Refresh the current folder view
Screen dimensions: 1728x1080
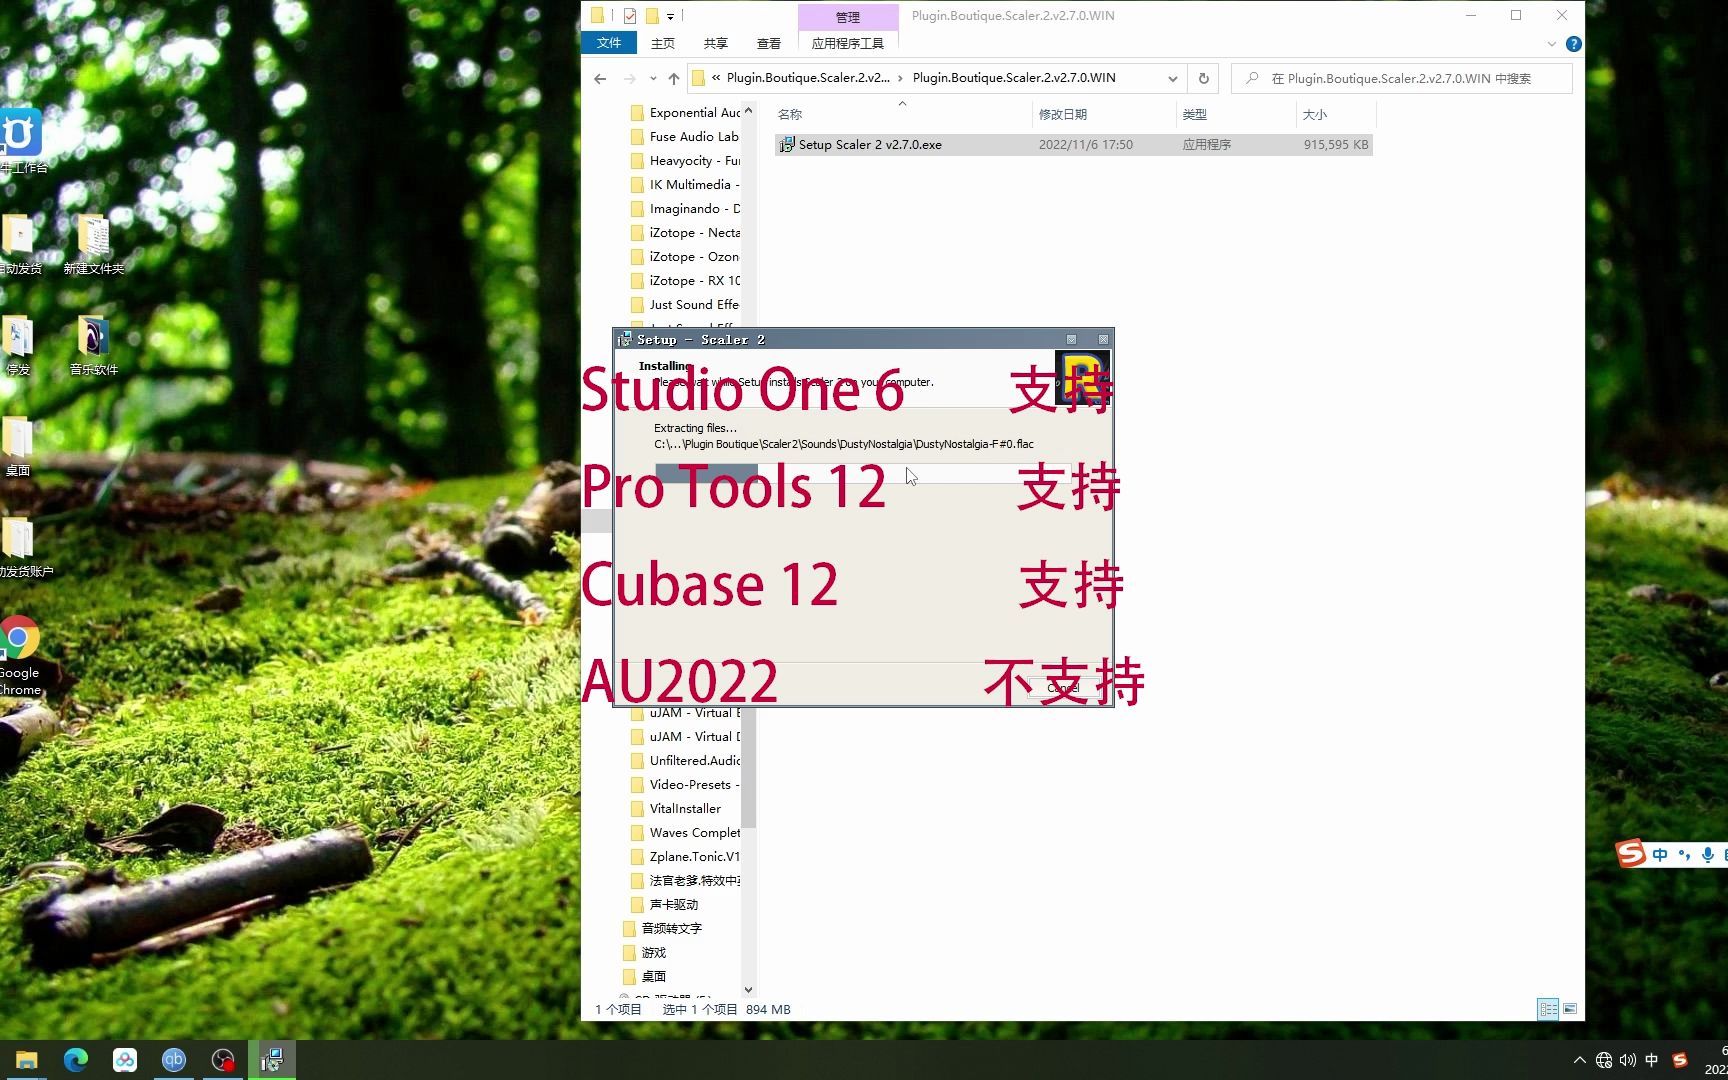(x=1203, y=78)
